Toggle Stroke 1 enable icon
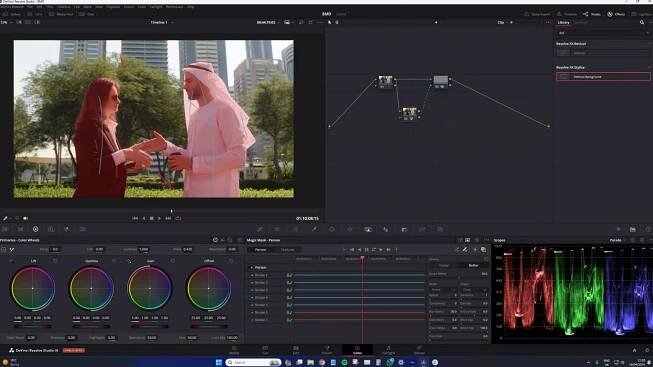Image resolution: width=653 pixels, height=367 pixels. (289, 275)
